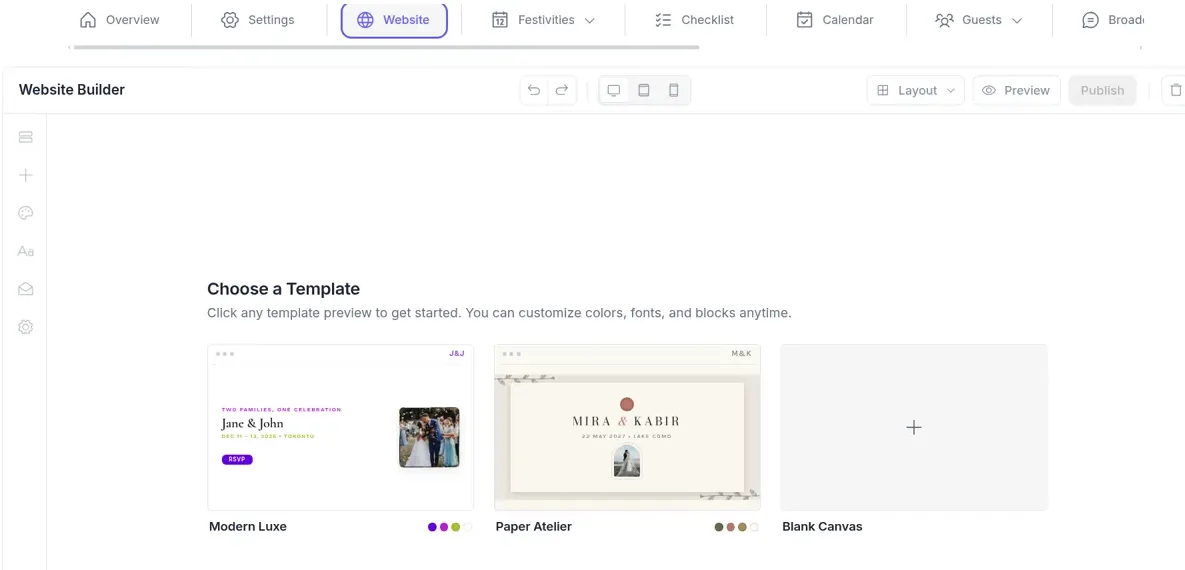The width and height of the screenshot is (1185, 570).
Task: Open the Layout dropdown
Action: click(916, 91)
